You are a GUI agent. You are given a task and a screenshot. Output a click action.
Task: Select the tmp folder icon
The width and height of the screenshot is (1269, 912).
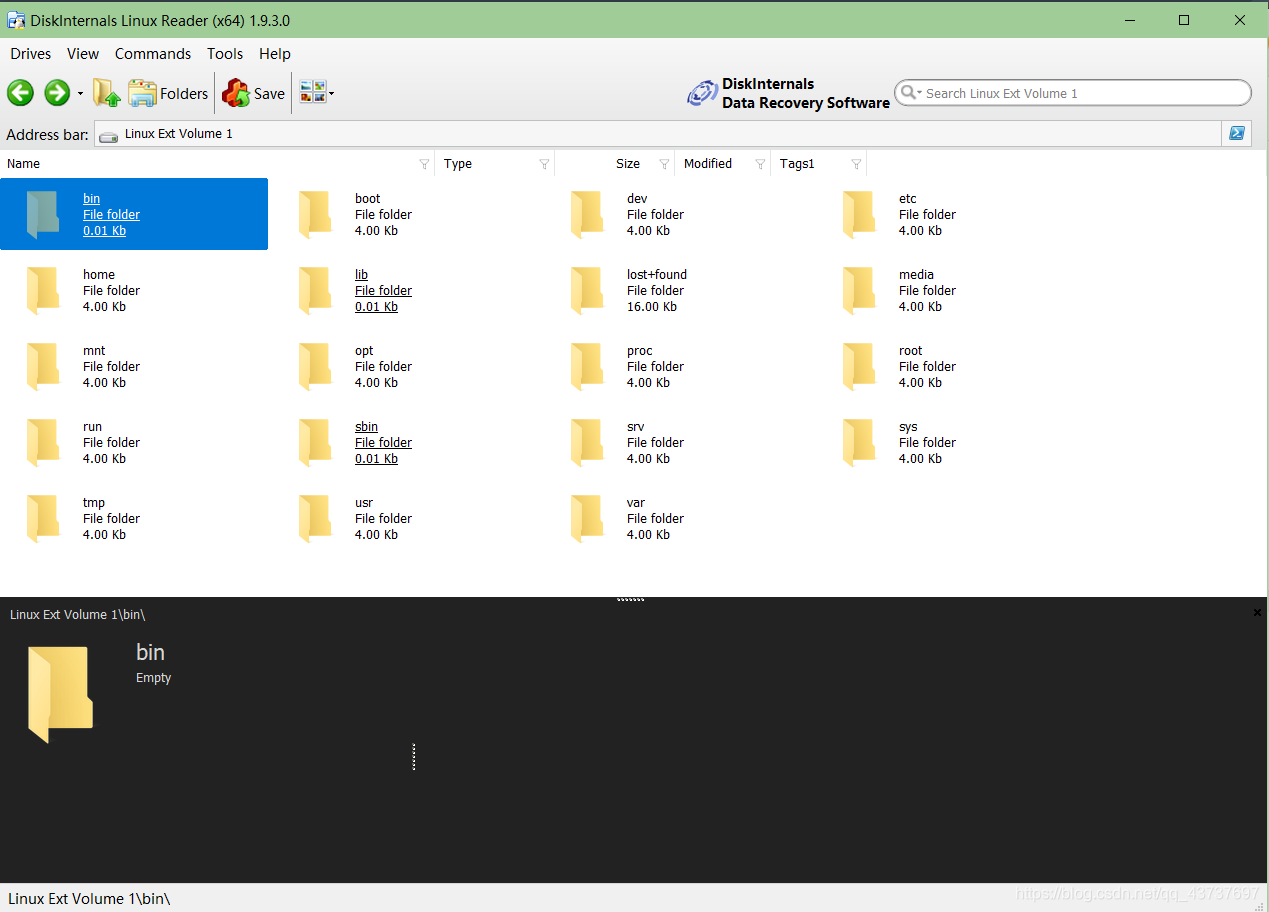click(x=43, y=518)
